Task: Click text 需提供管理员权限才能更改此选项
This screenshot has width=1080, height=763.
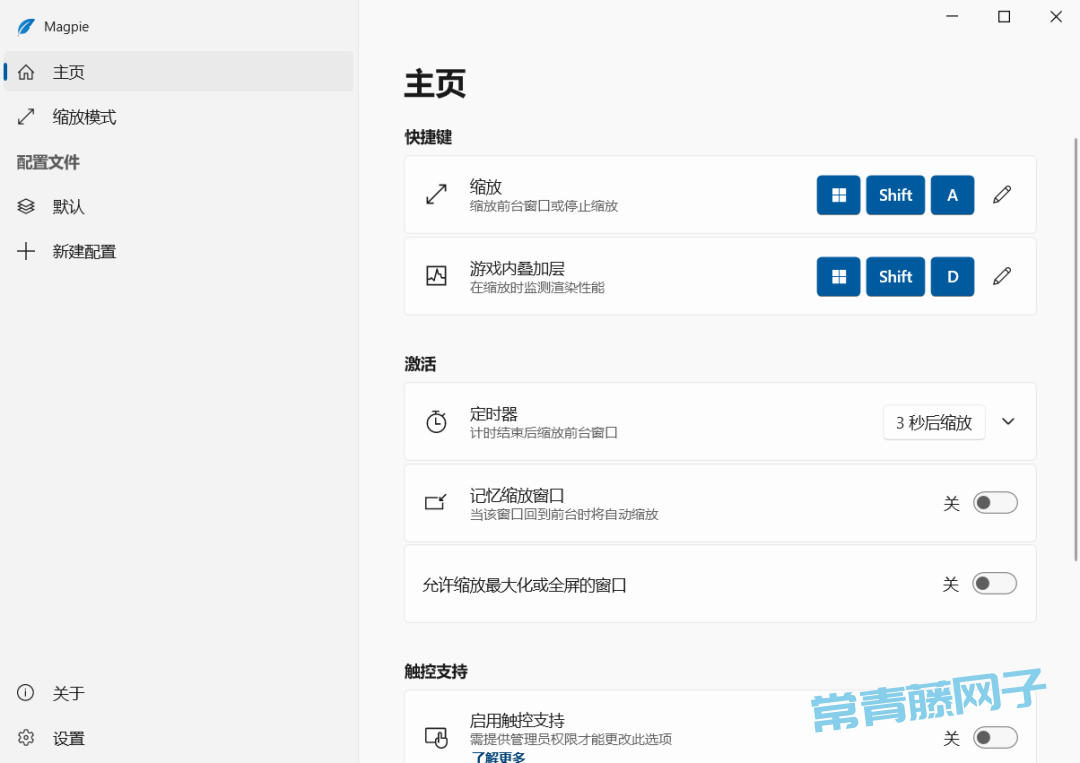Action: click(571, 739)
